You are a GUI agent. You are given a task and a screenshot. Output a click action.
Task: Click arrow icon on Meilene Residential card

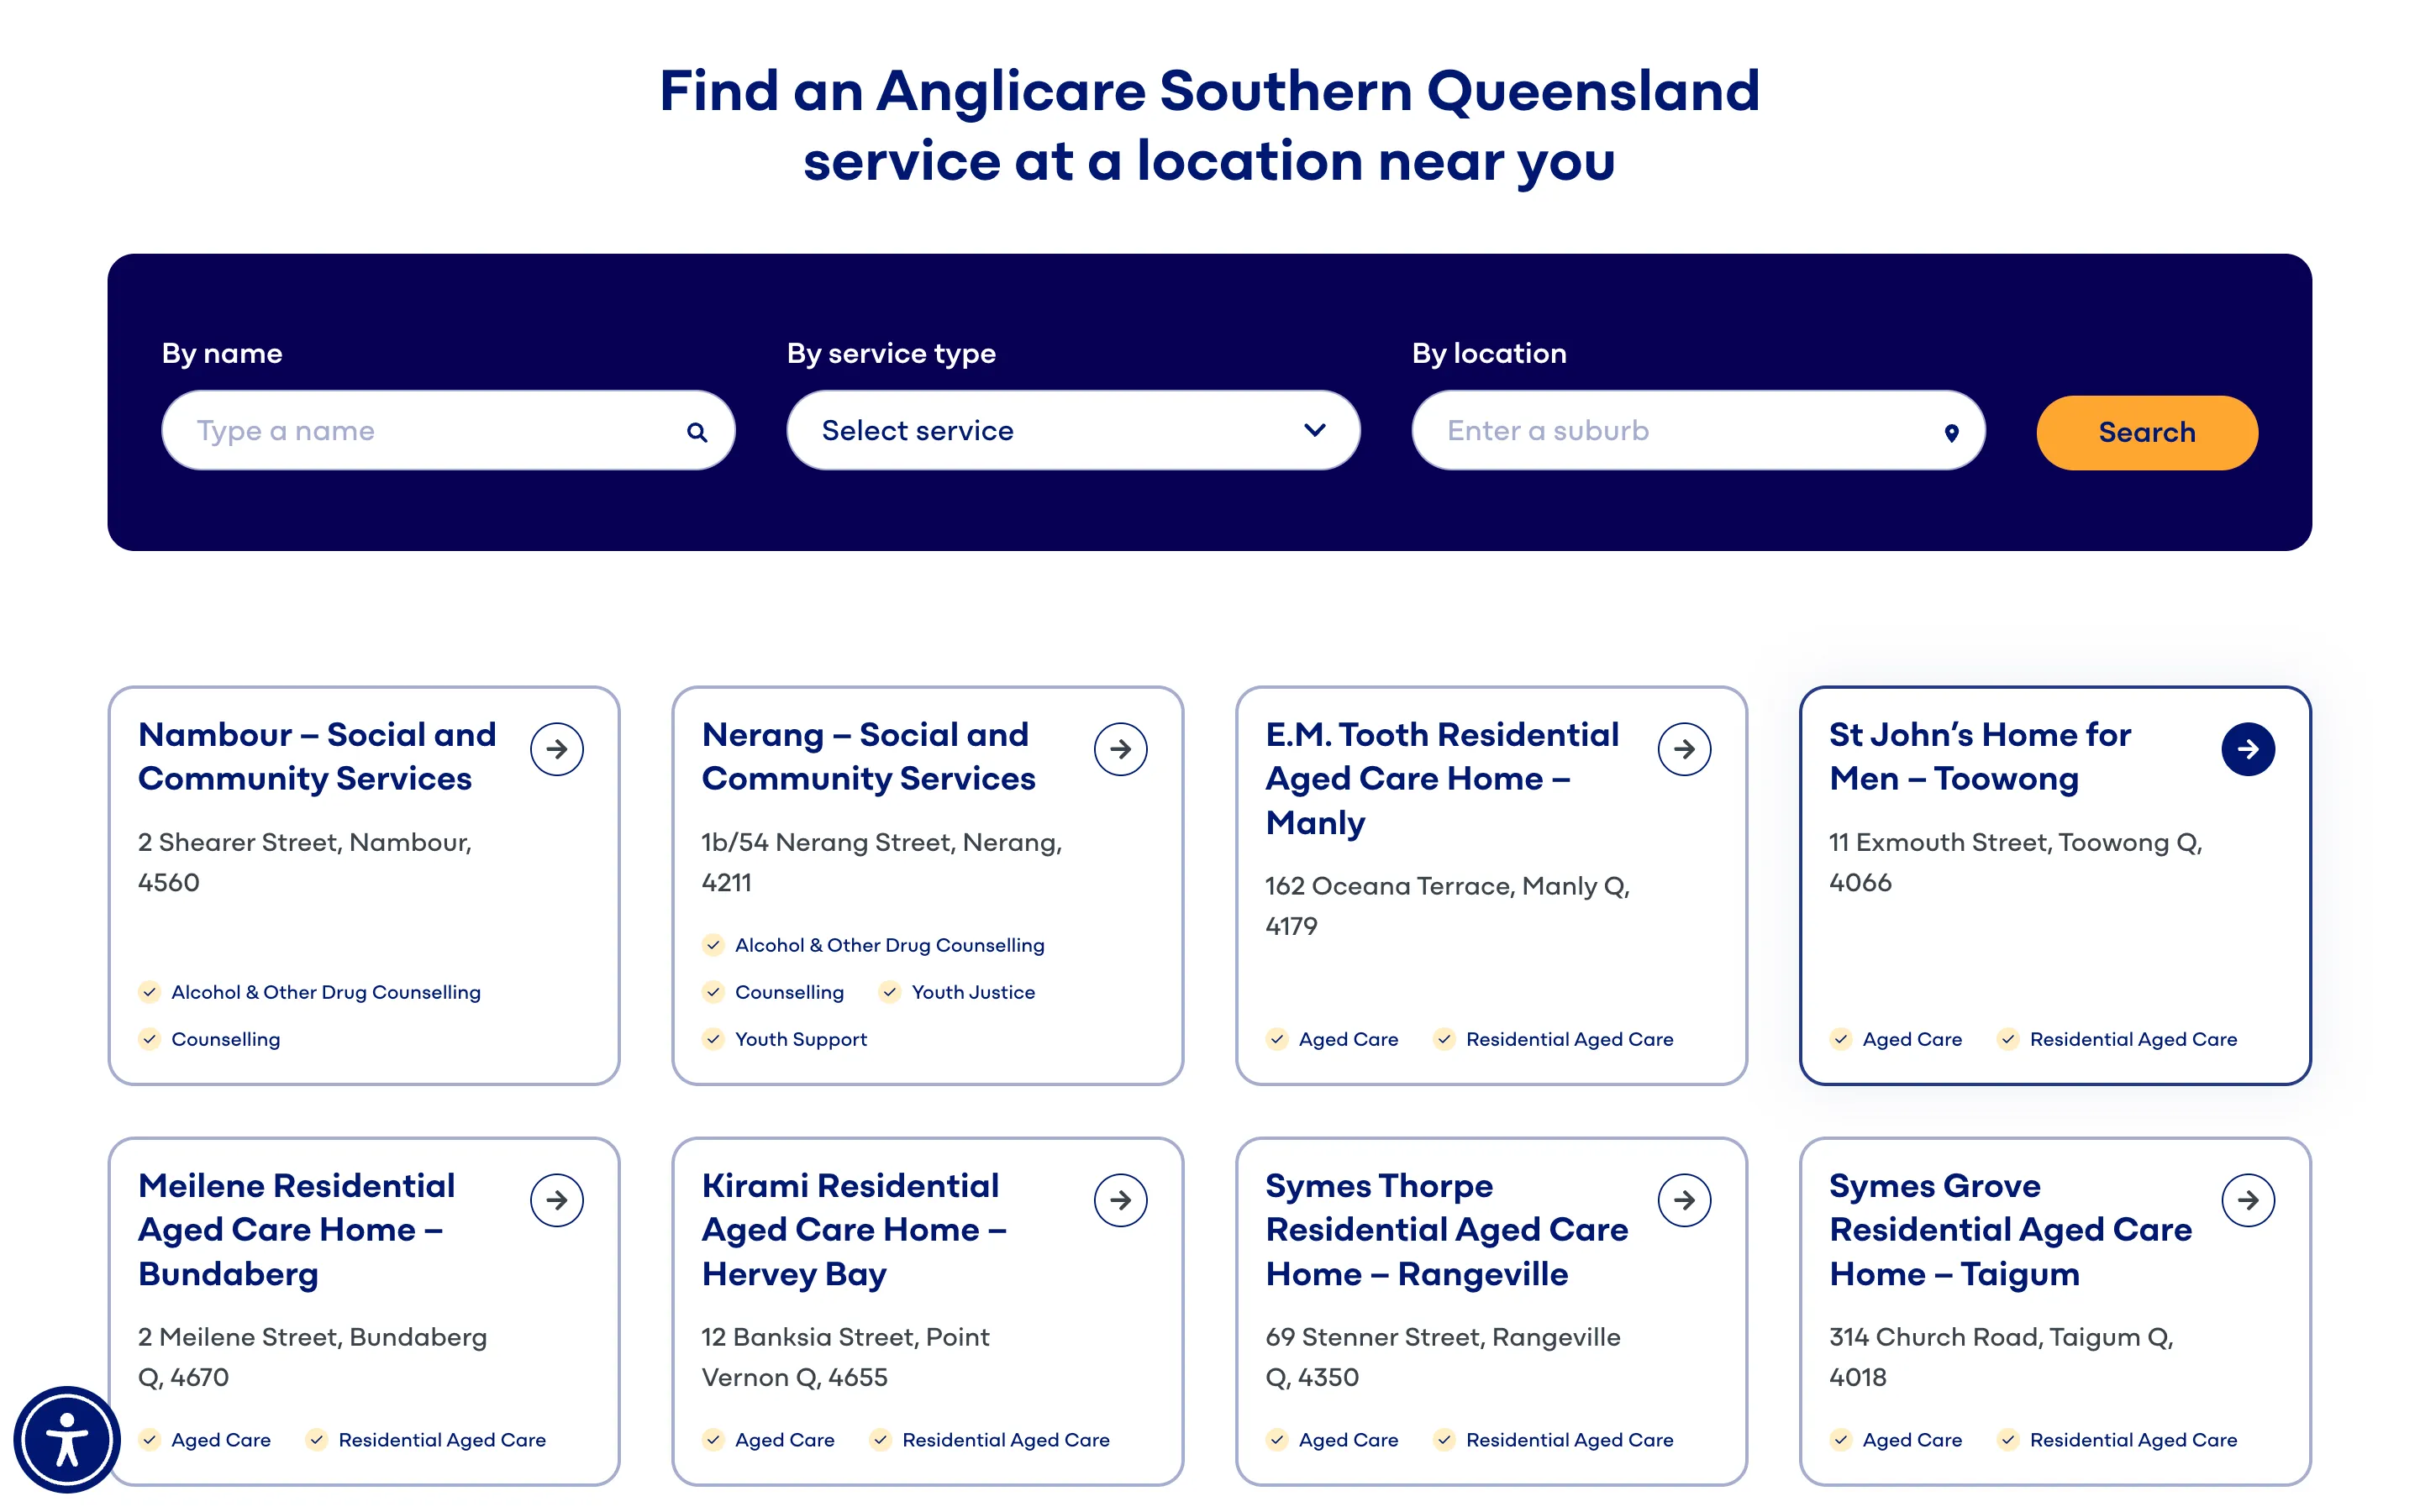tap(557, 1200)
